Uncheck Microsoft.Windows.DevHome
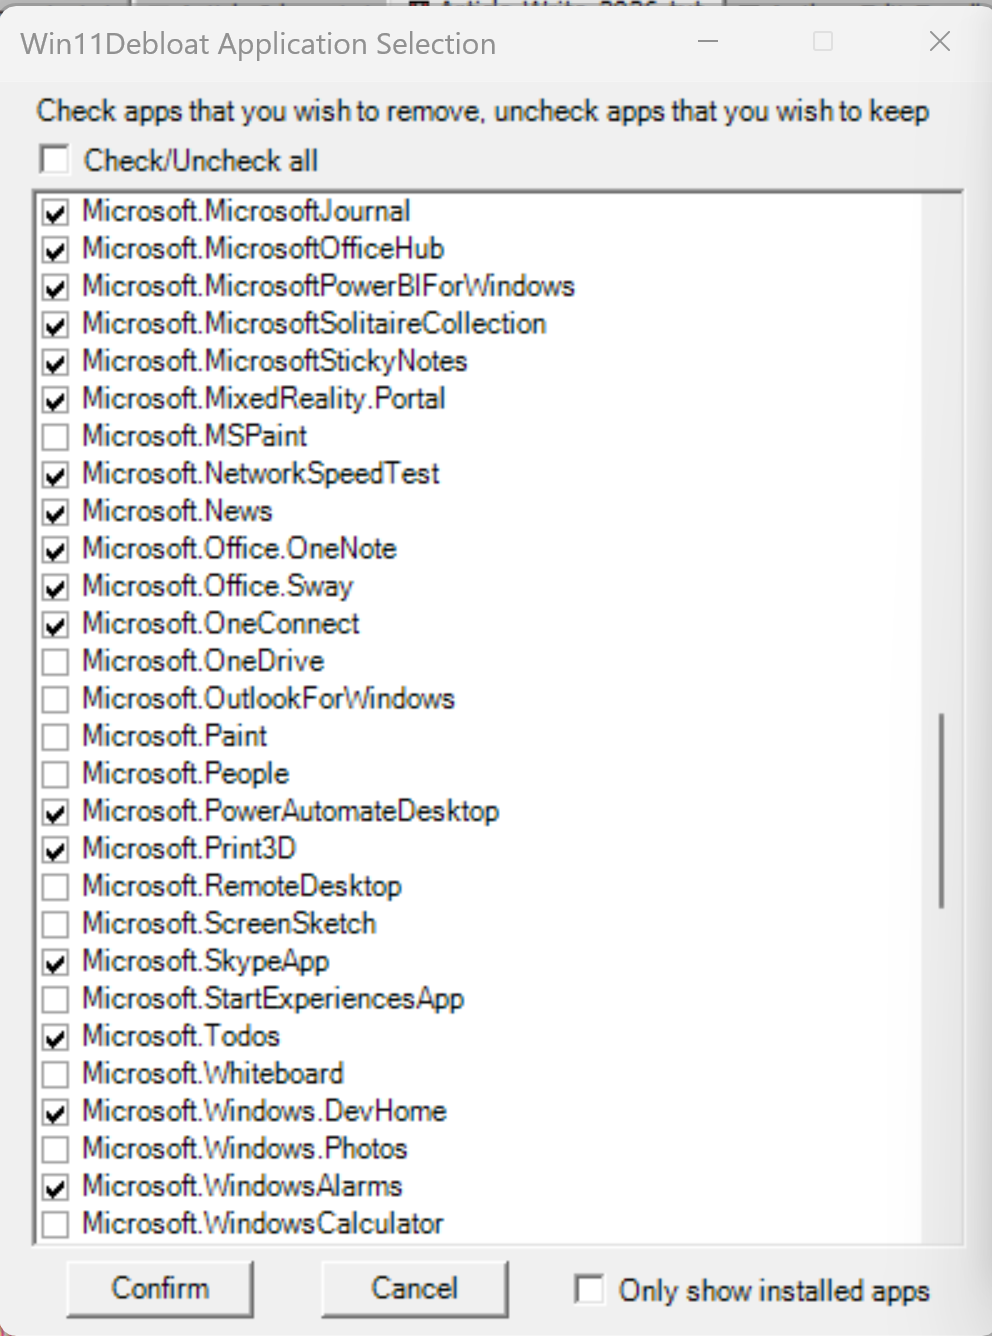The height and width of the screenshot is (1336, 992). pos(56,1113)
